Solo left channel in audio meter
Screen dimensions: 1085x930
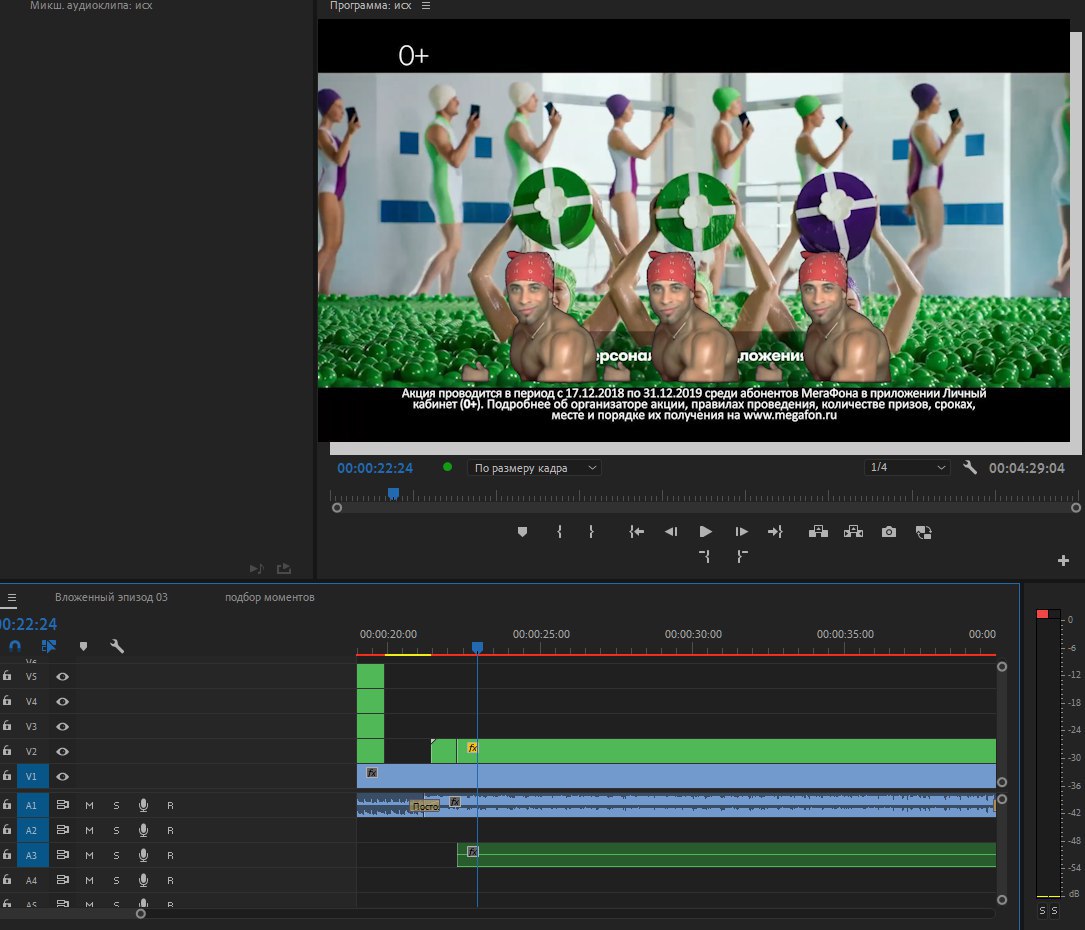click(1042, 911)
